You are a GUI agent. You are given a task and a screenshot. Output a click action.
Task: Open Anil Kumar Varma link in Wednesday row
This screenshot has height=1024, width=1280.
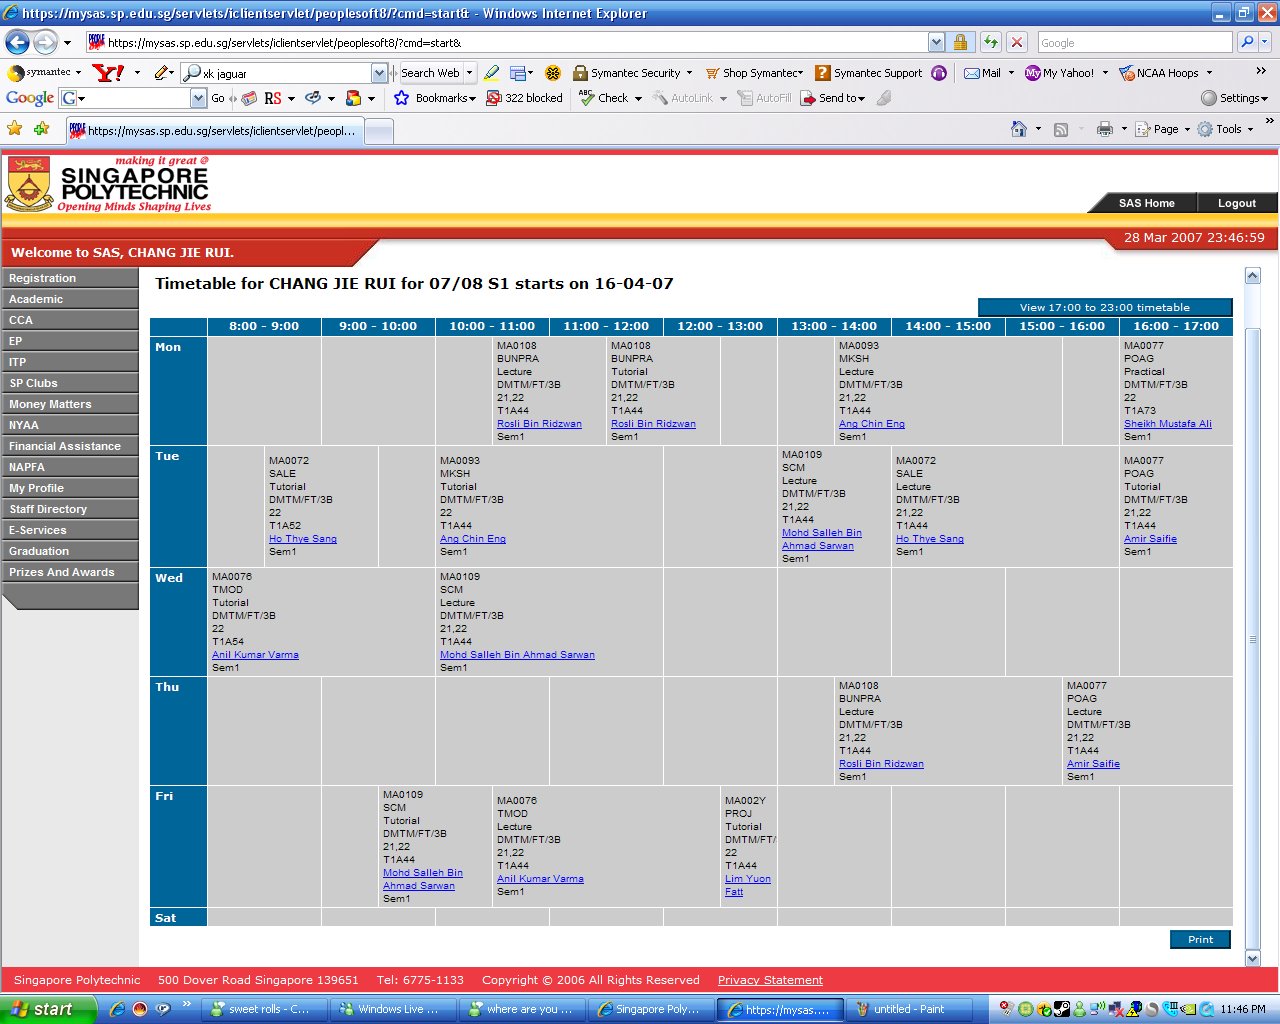tap(255, 655)
